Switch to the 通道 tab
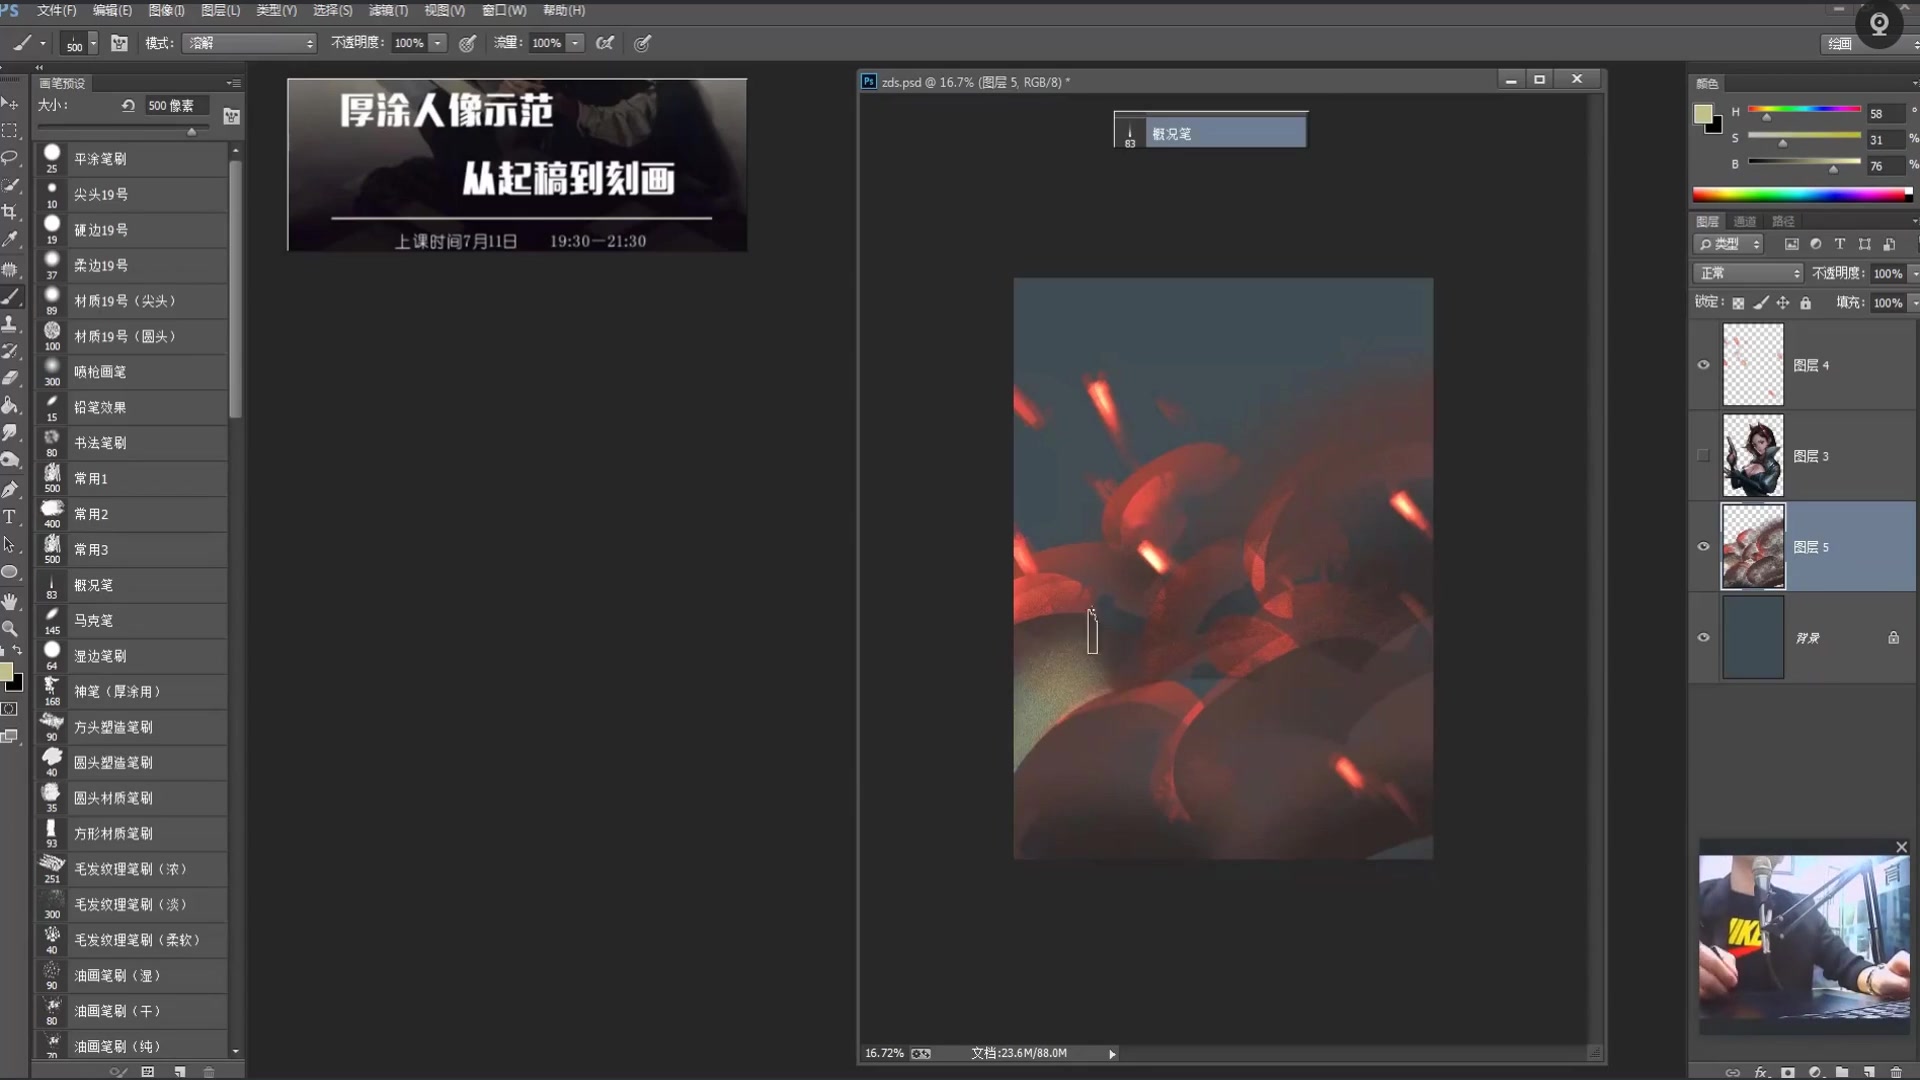This screenshot has width=1920, height=1080. point(1745,221)
